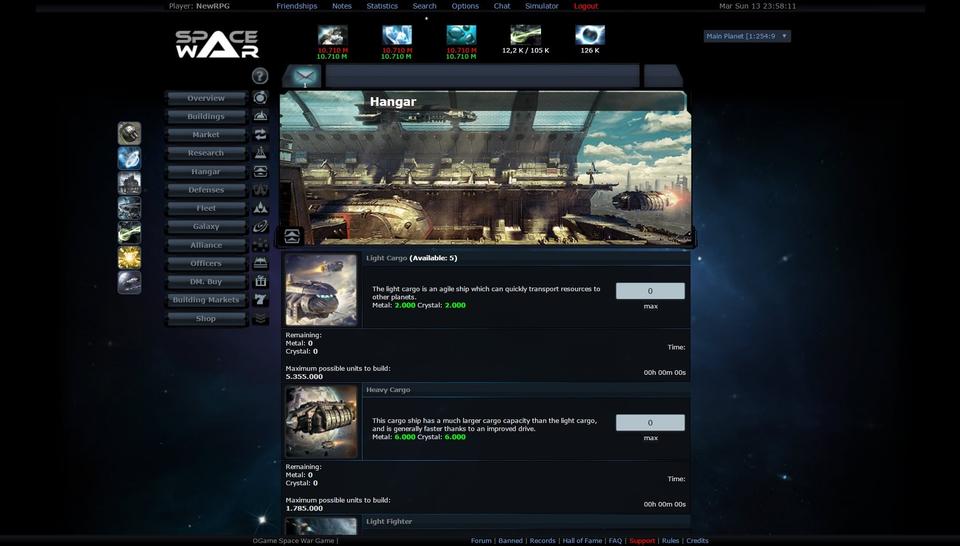The image size is (960, 546).
Task: Open the Galaxy menu button
Action: pos(206,226)
